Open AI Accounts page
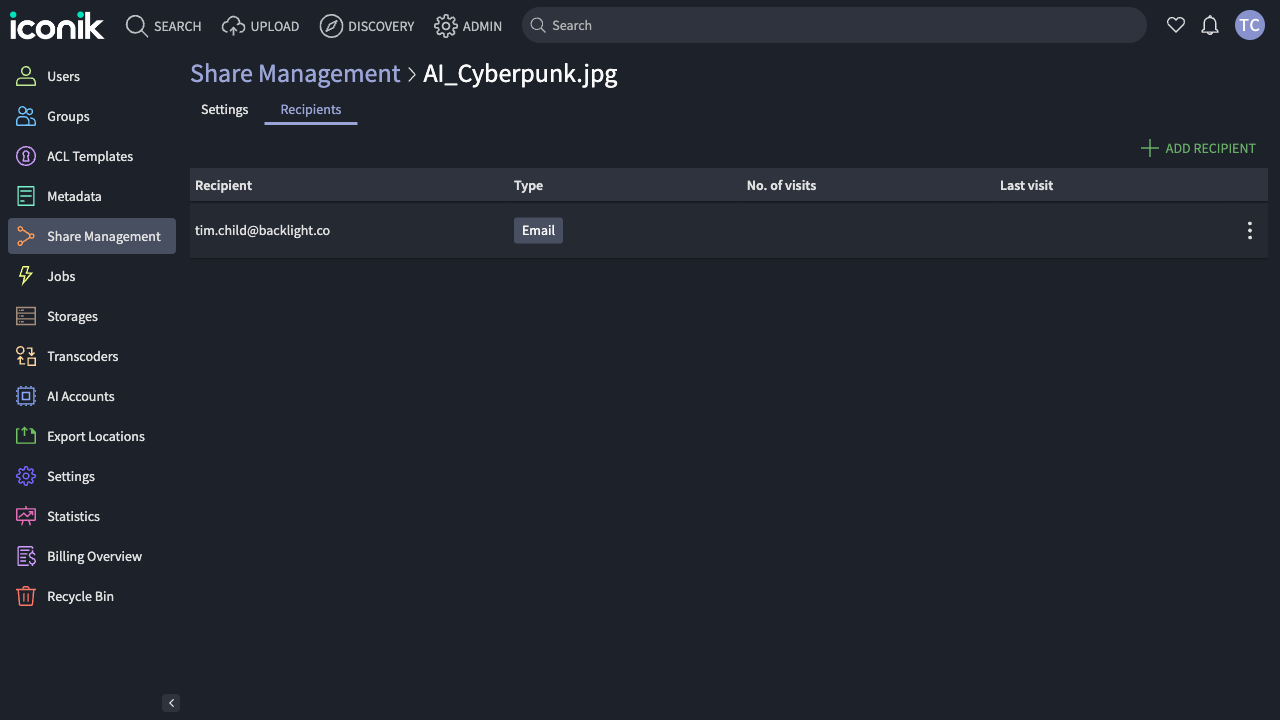1280x720 pixels. point(80,396)
